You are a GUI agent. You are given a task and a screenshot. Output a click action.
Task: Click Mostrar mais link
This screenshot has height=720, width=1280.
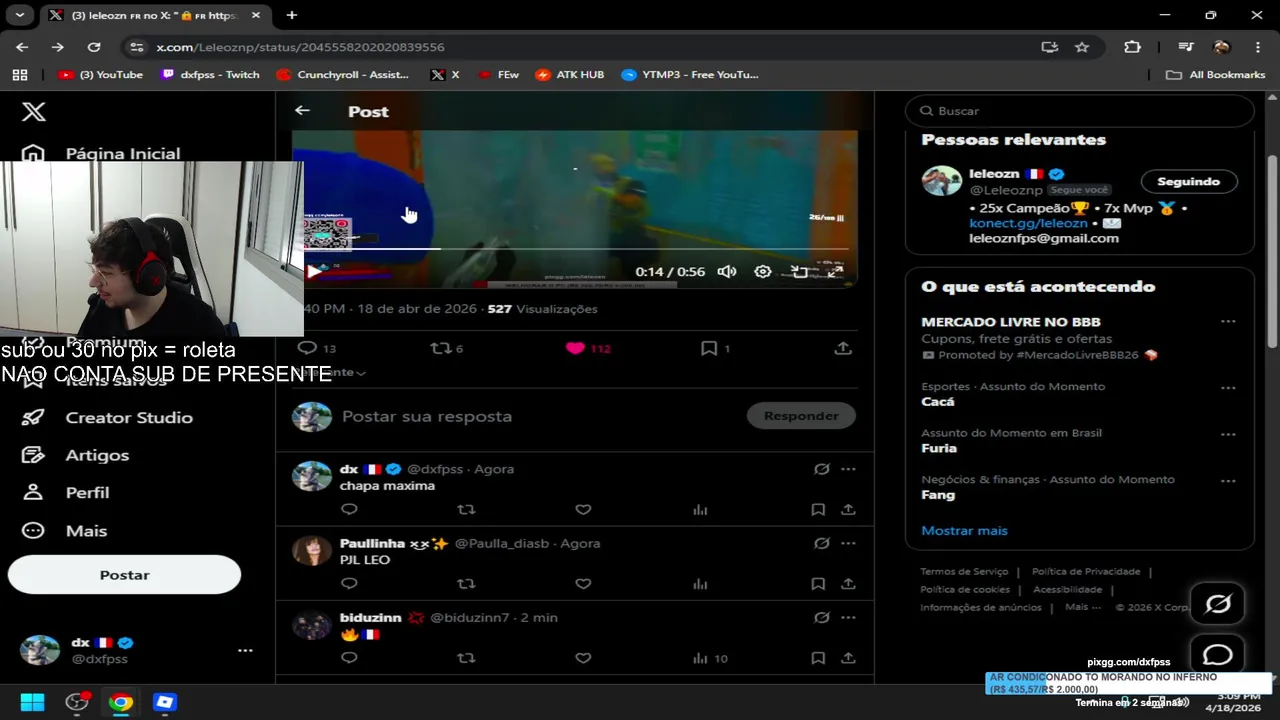(x=964, y=531)
